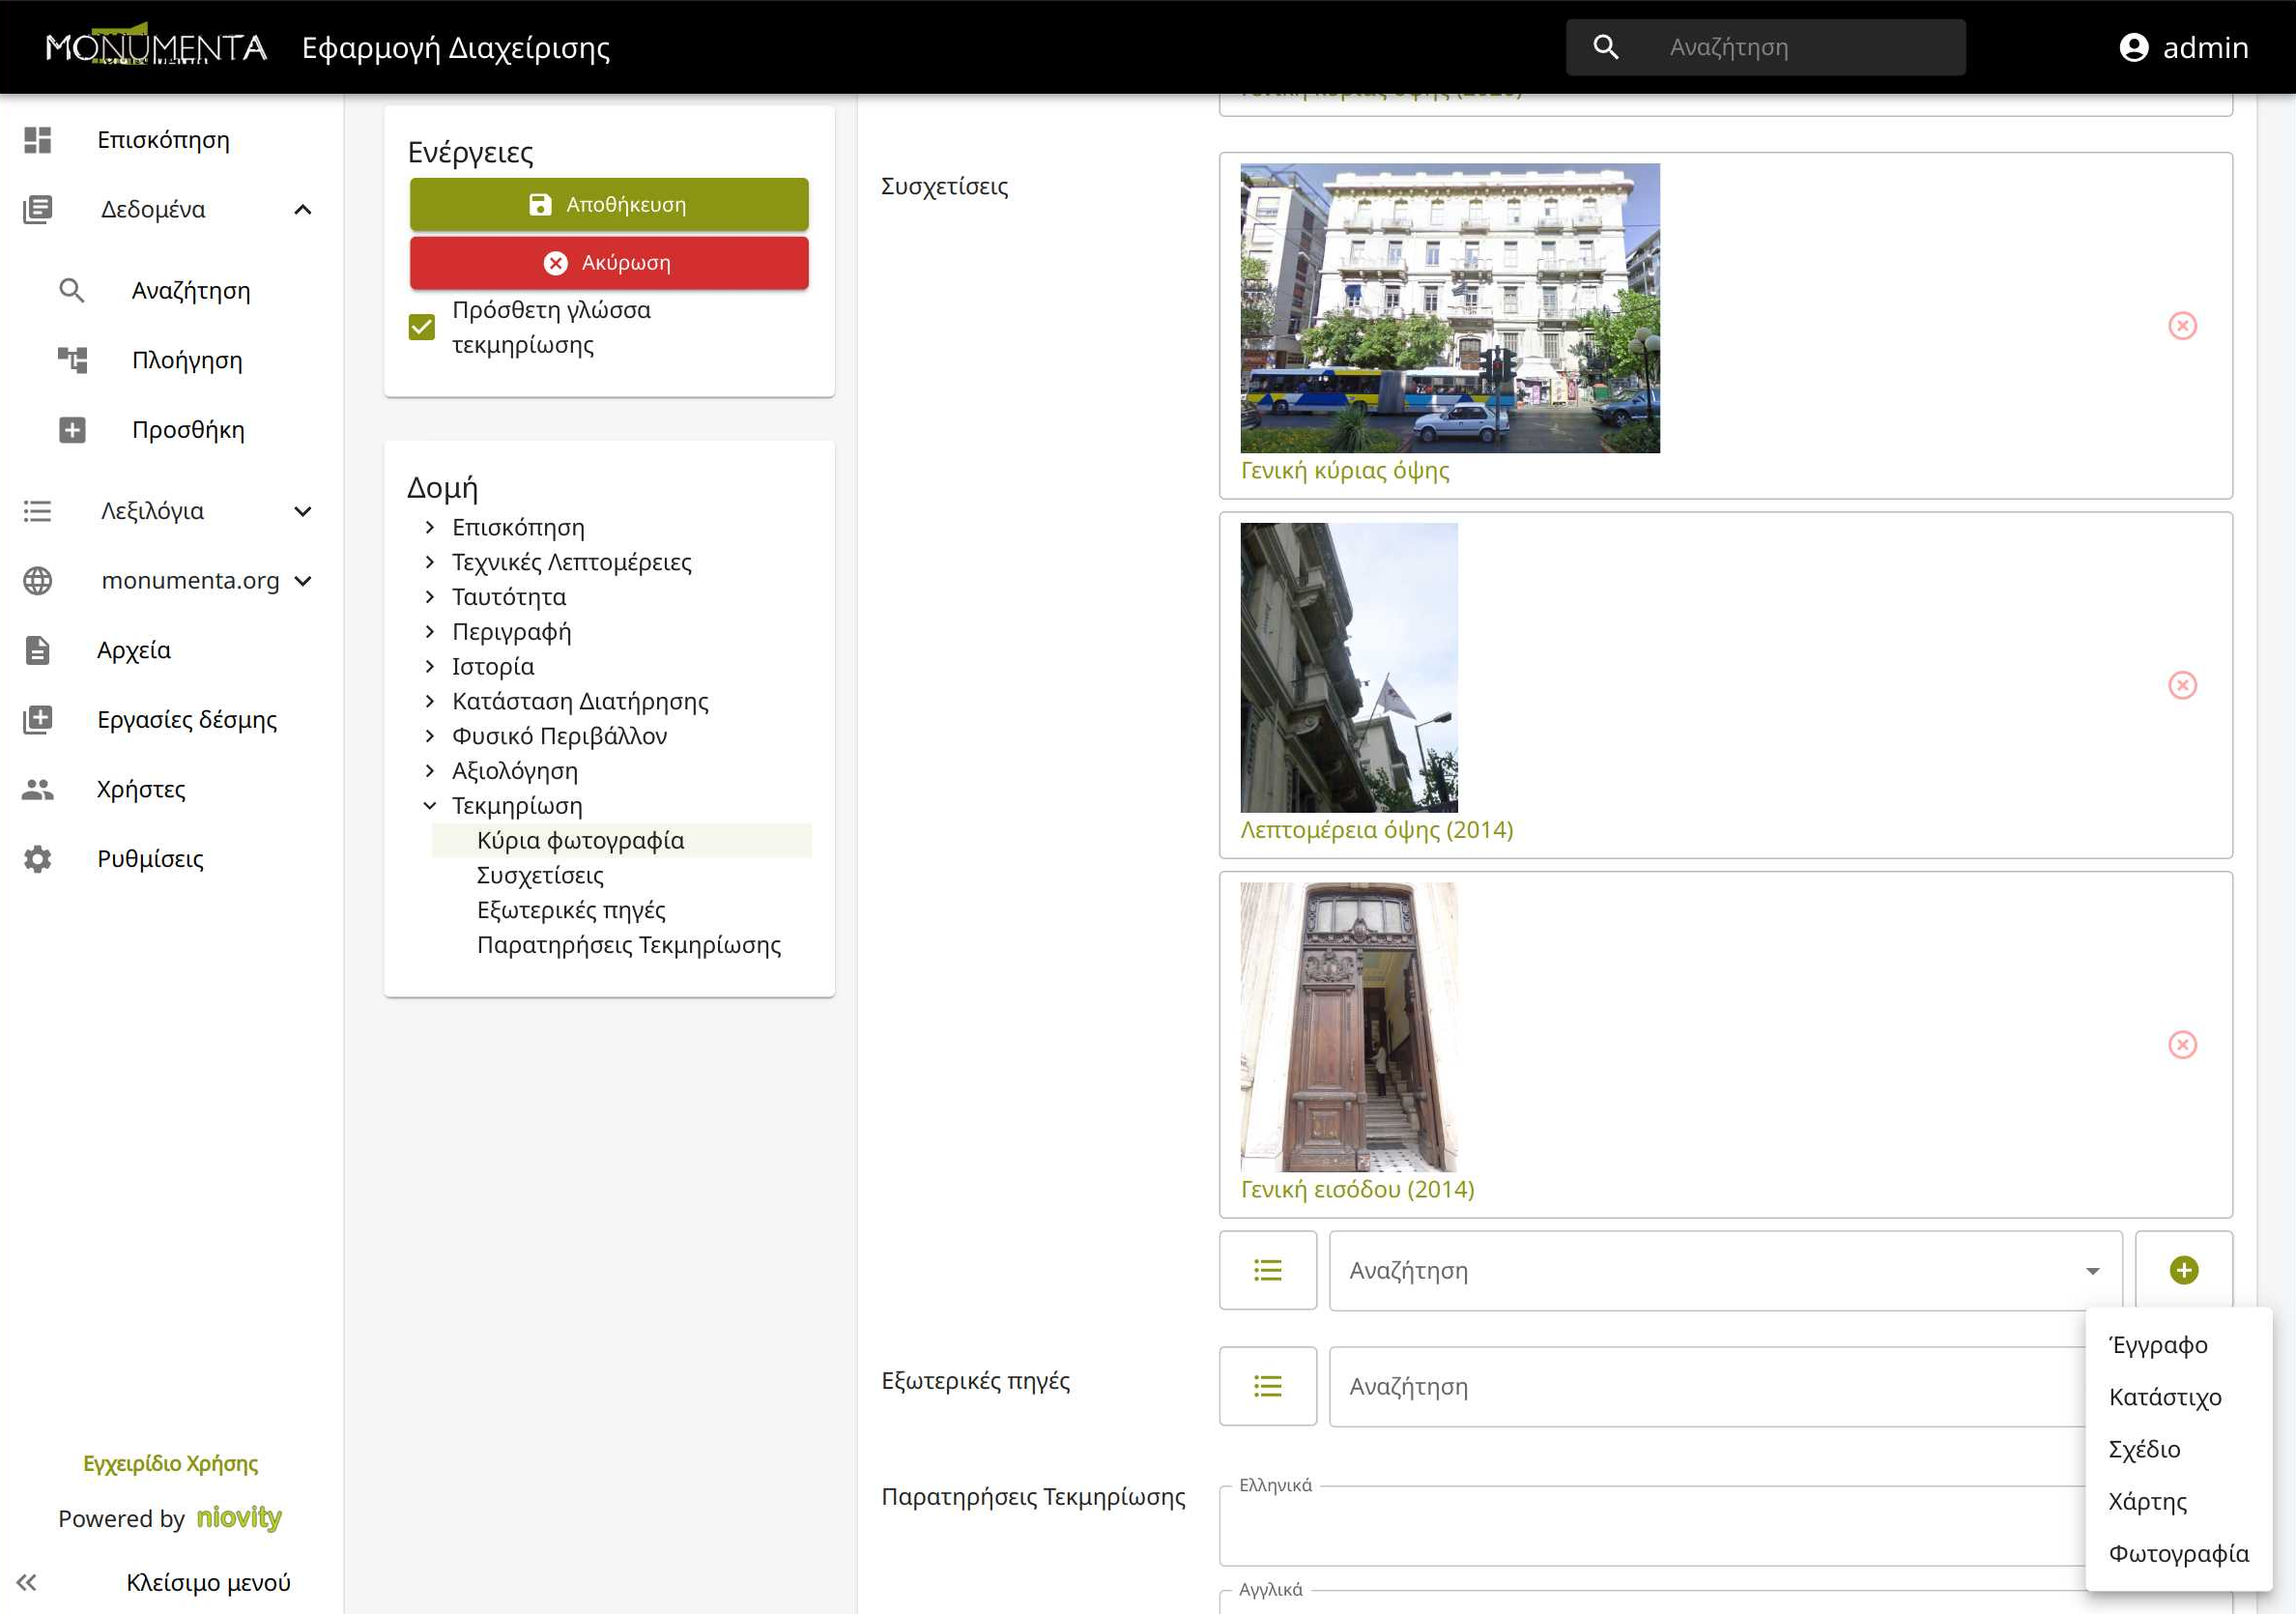Viewport: 2296px width, 1614px height.
Task: Open the Συσχετίσεις Αναζήτηση dropdown arrow
Action: click(x=2092, y=1271)
